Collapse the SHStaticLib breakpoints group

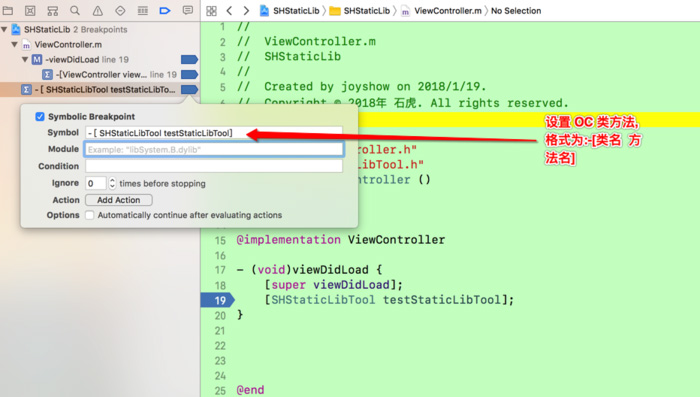(4, 29)
